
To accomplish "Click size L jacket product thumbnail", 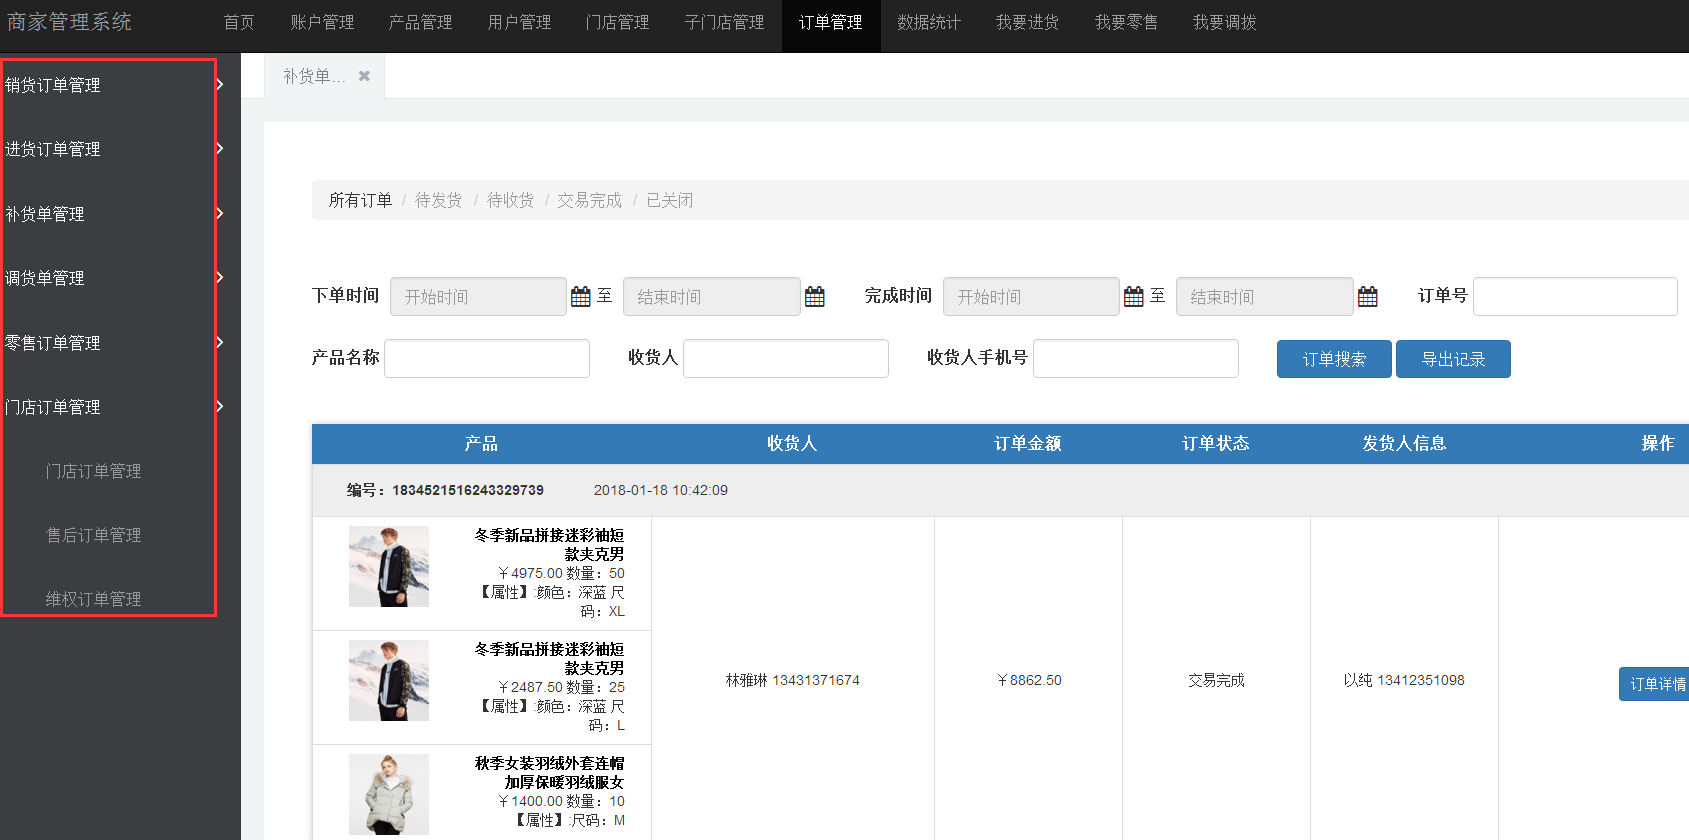I will tap(389, 680).
